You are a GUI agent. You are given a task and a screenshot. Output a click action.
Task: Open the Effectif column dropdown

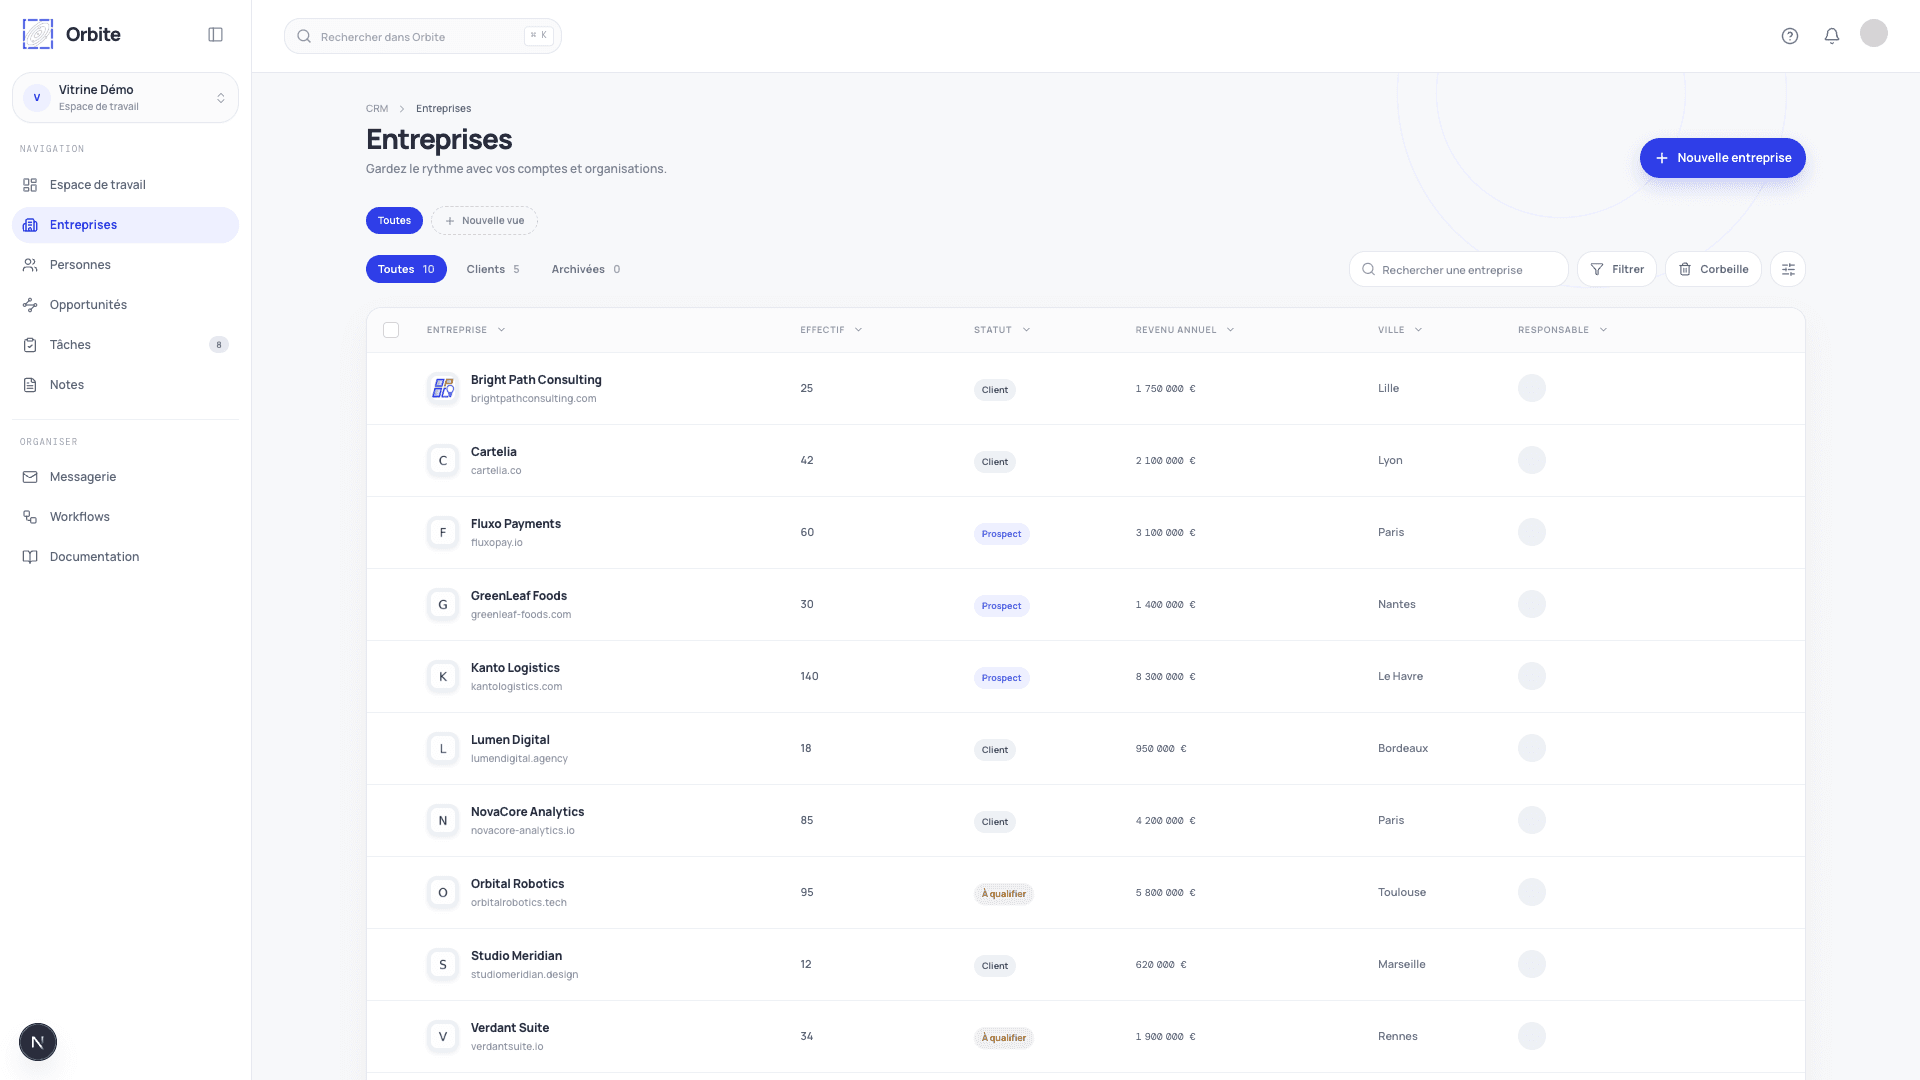coord(831,330)
